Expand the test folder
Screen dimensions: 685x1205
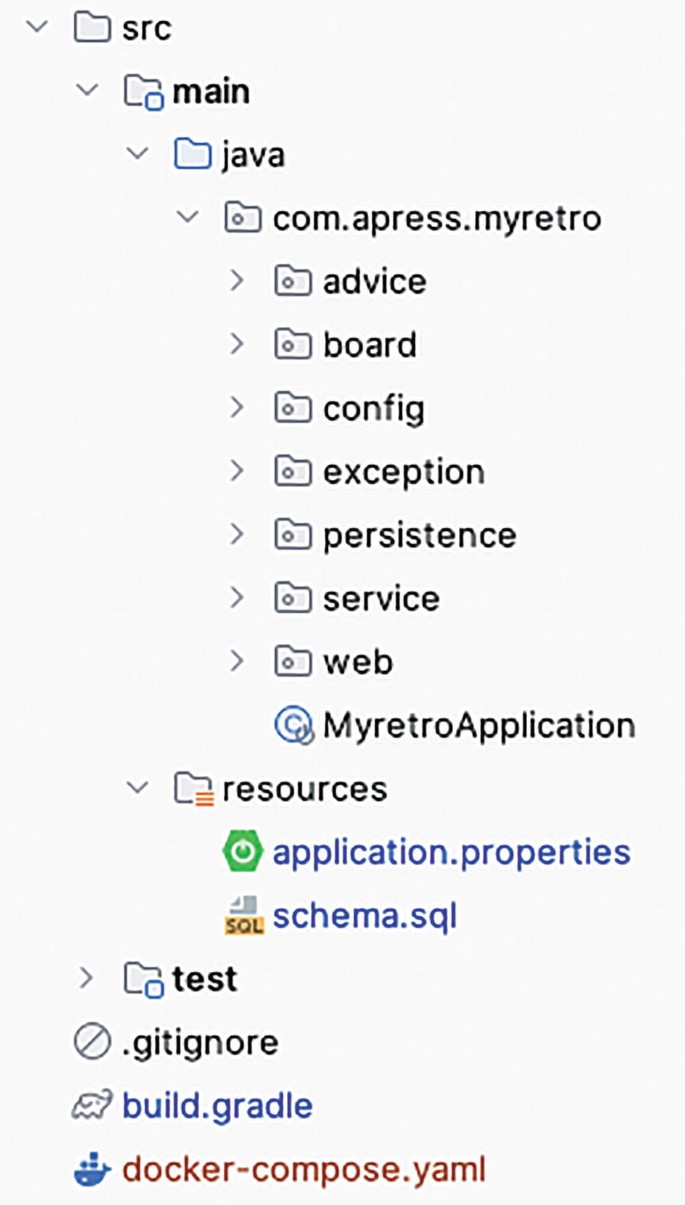point(87,979)
